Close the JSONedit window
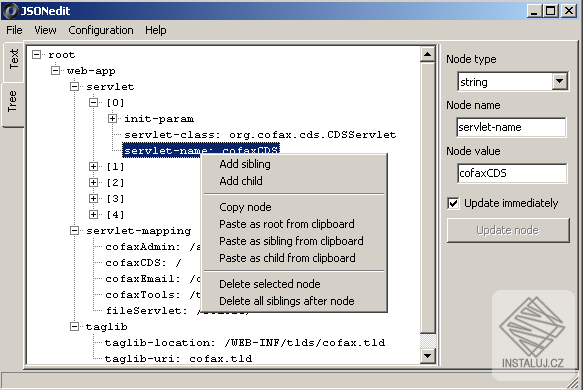 click(x=569, y=11)
